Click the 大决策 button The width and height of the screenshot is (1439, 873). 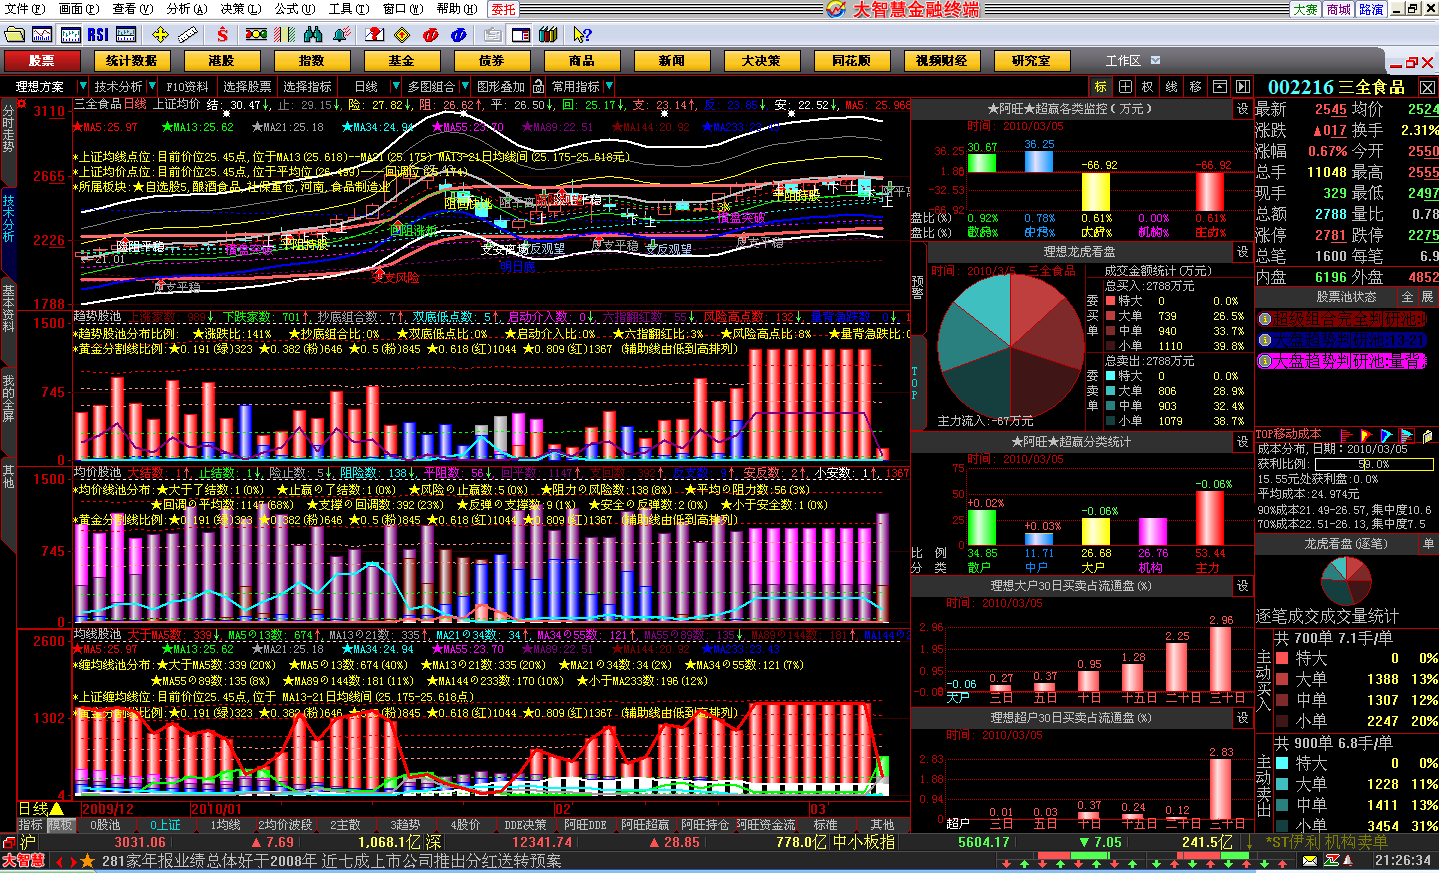point(761,61)
